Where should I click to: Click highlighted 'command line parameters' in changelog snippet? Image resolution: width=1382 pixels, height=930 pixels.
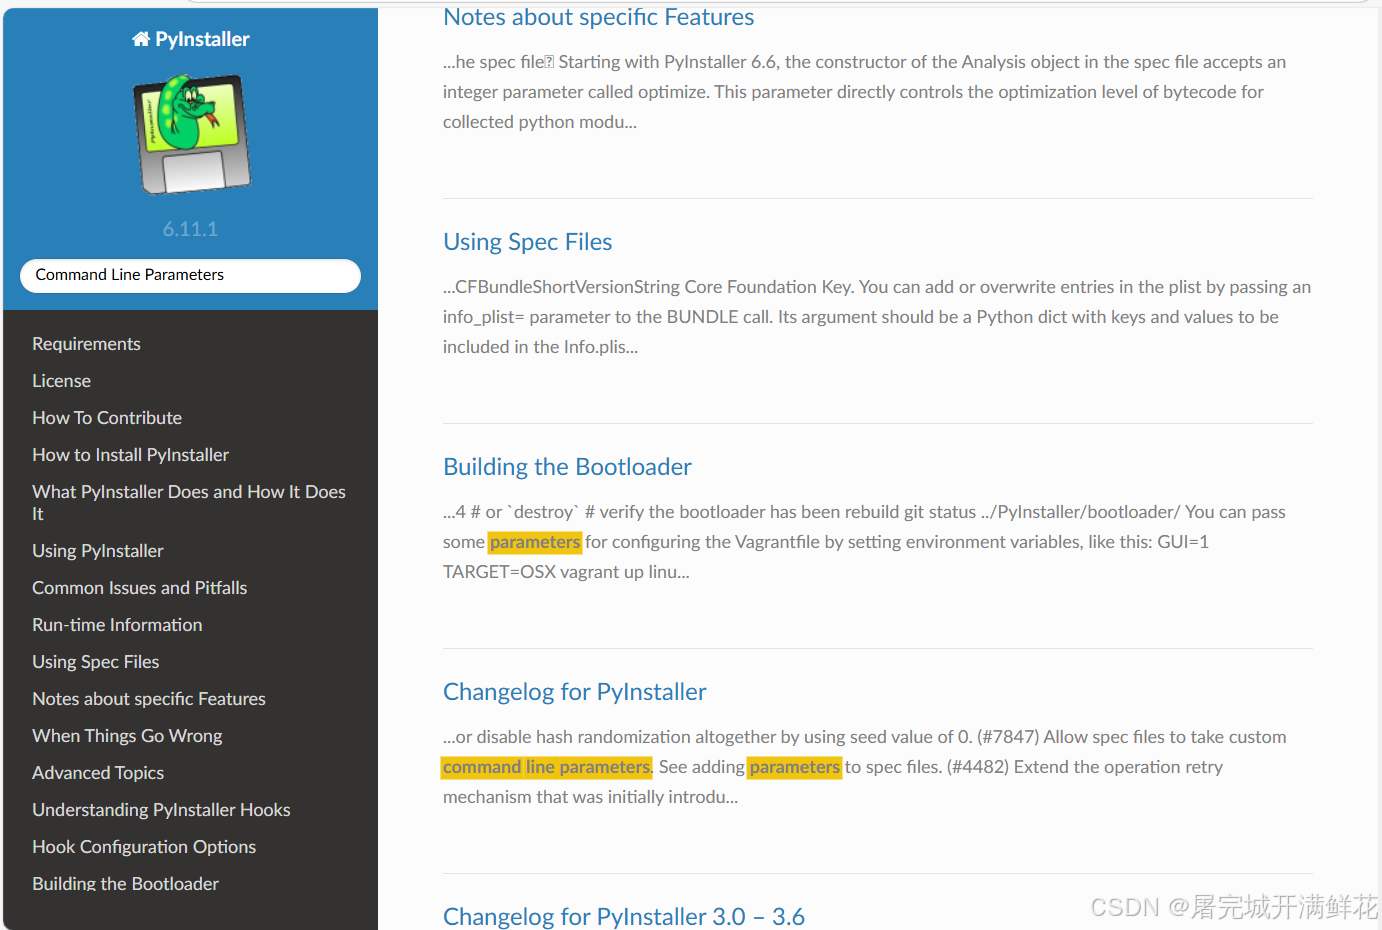[x=546, y=767]
